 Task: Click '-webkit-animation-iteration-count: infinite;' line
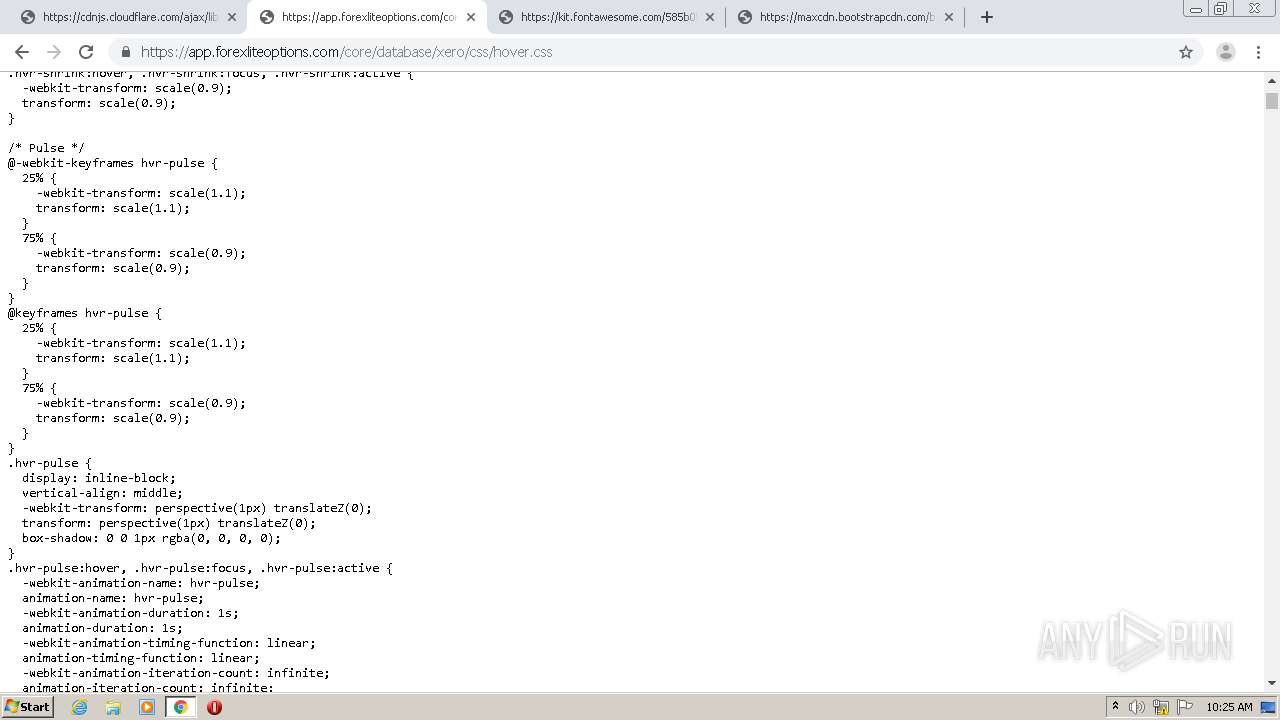pos(176,673)
